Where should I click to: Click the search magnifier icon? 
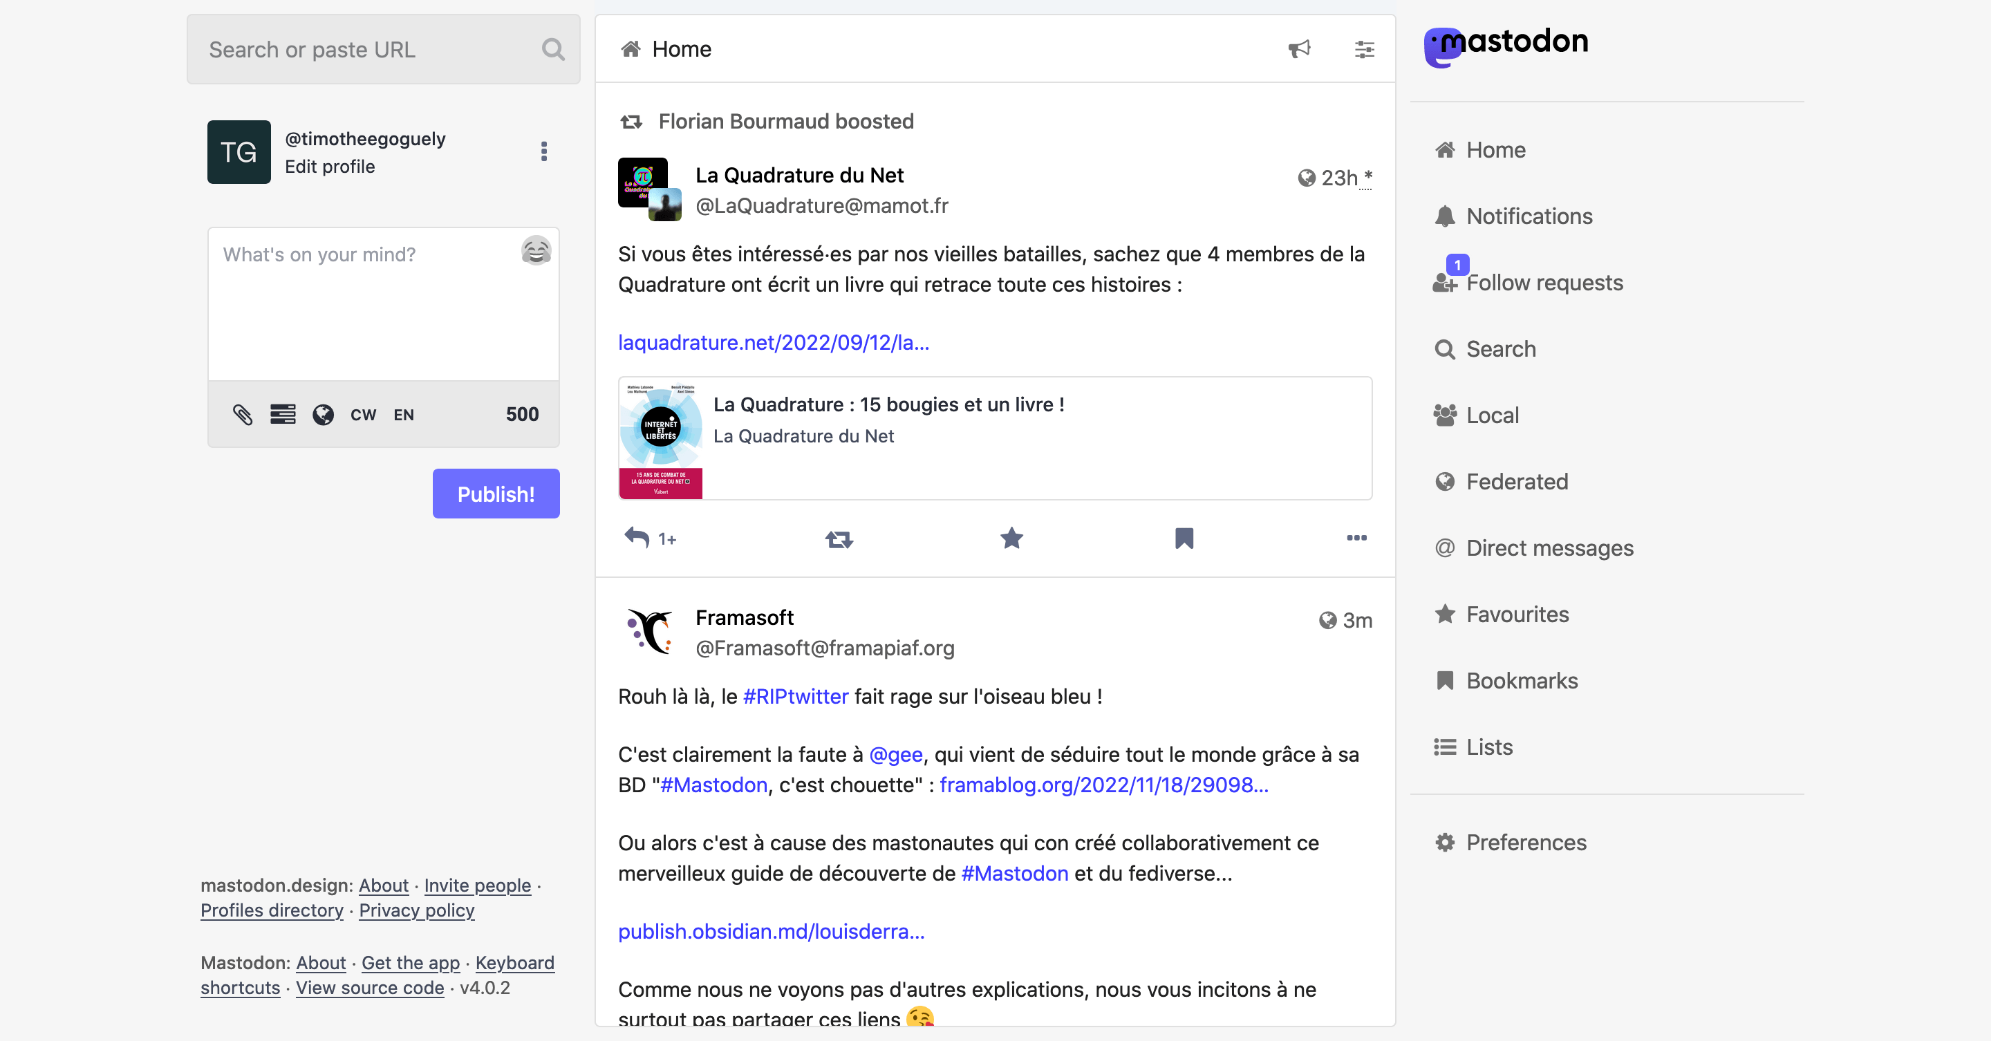point(553,49)
